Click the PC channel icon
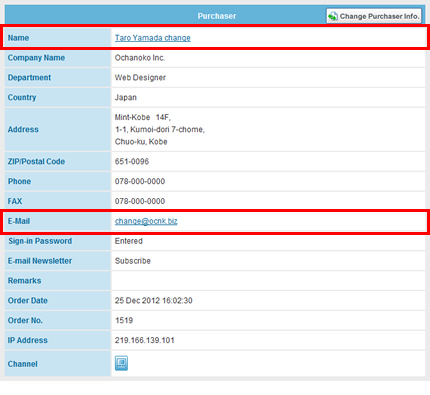Screen dimensions: 430x395 (121, 363)
